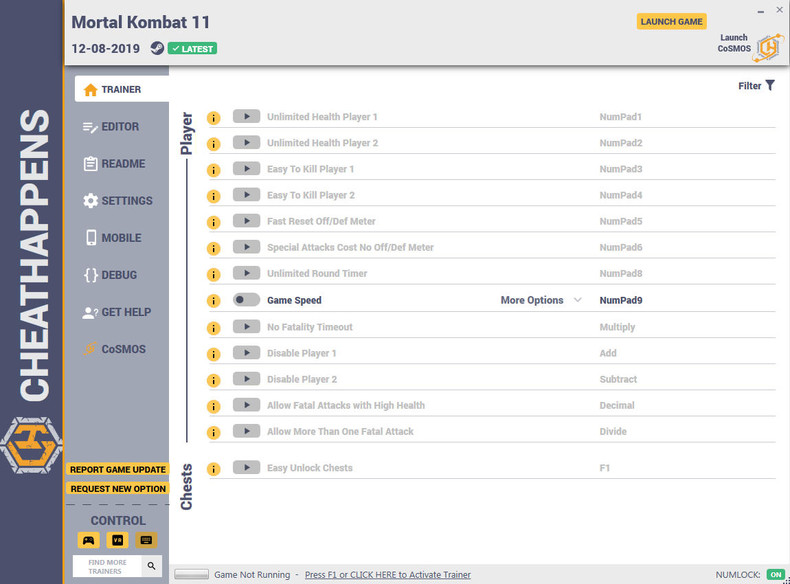790x584 pixels.
Task: Select VR control icon
Action: click(x=117, y=540)
